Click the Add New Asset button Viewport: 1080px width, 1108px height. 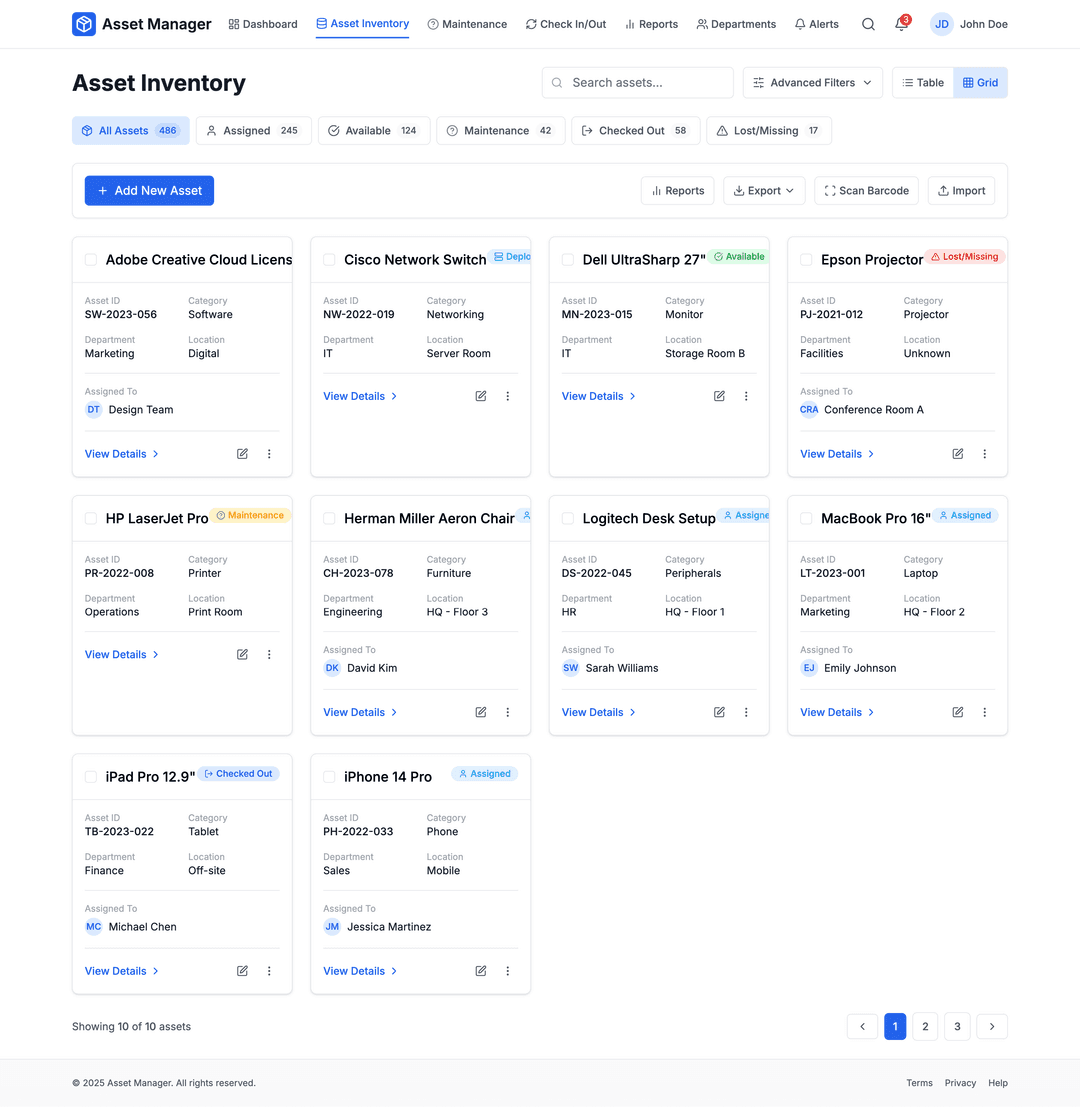tap(149, 190)
